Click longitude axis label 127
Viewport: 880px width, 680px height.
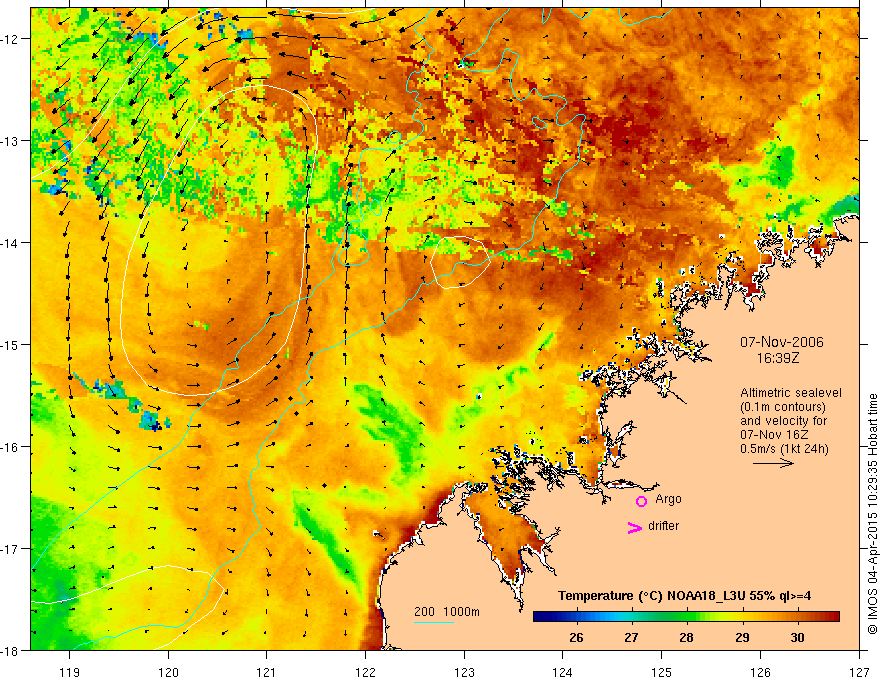click(x=859, y=672)
